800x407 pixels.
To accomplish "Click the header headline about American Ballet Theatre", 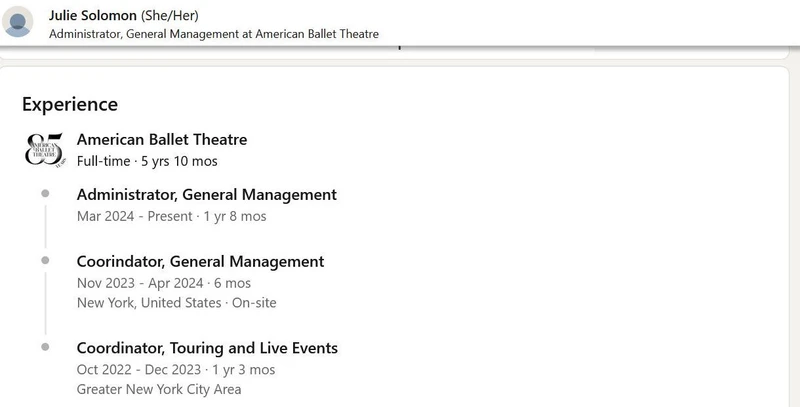I will (213, 34).
